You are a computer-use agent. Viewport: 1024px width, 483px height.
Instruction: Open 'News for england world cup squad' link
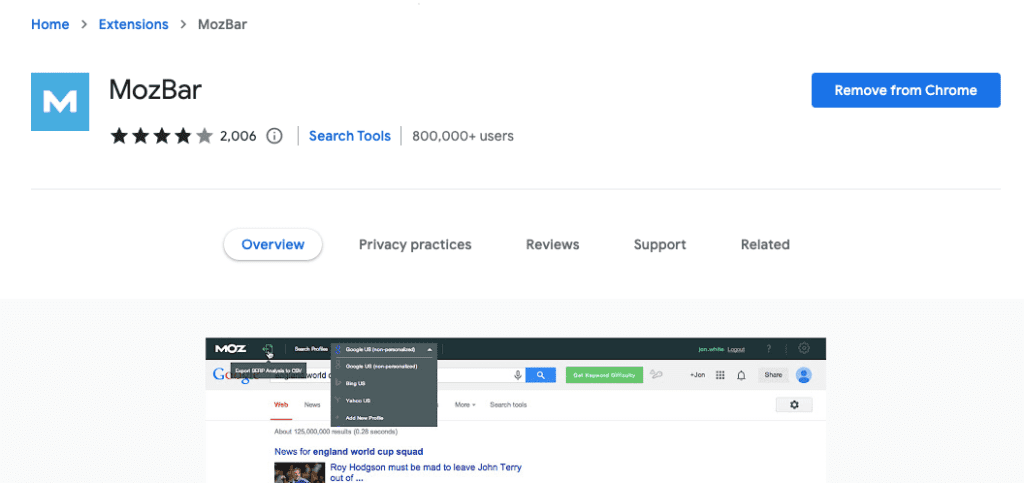pyautogui.click(x=349, y=451)
